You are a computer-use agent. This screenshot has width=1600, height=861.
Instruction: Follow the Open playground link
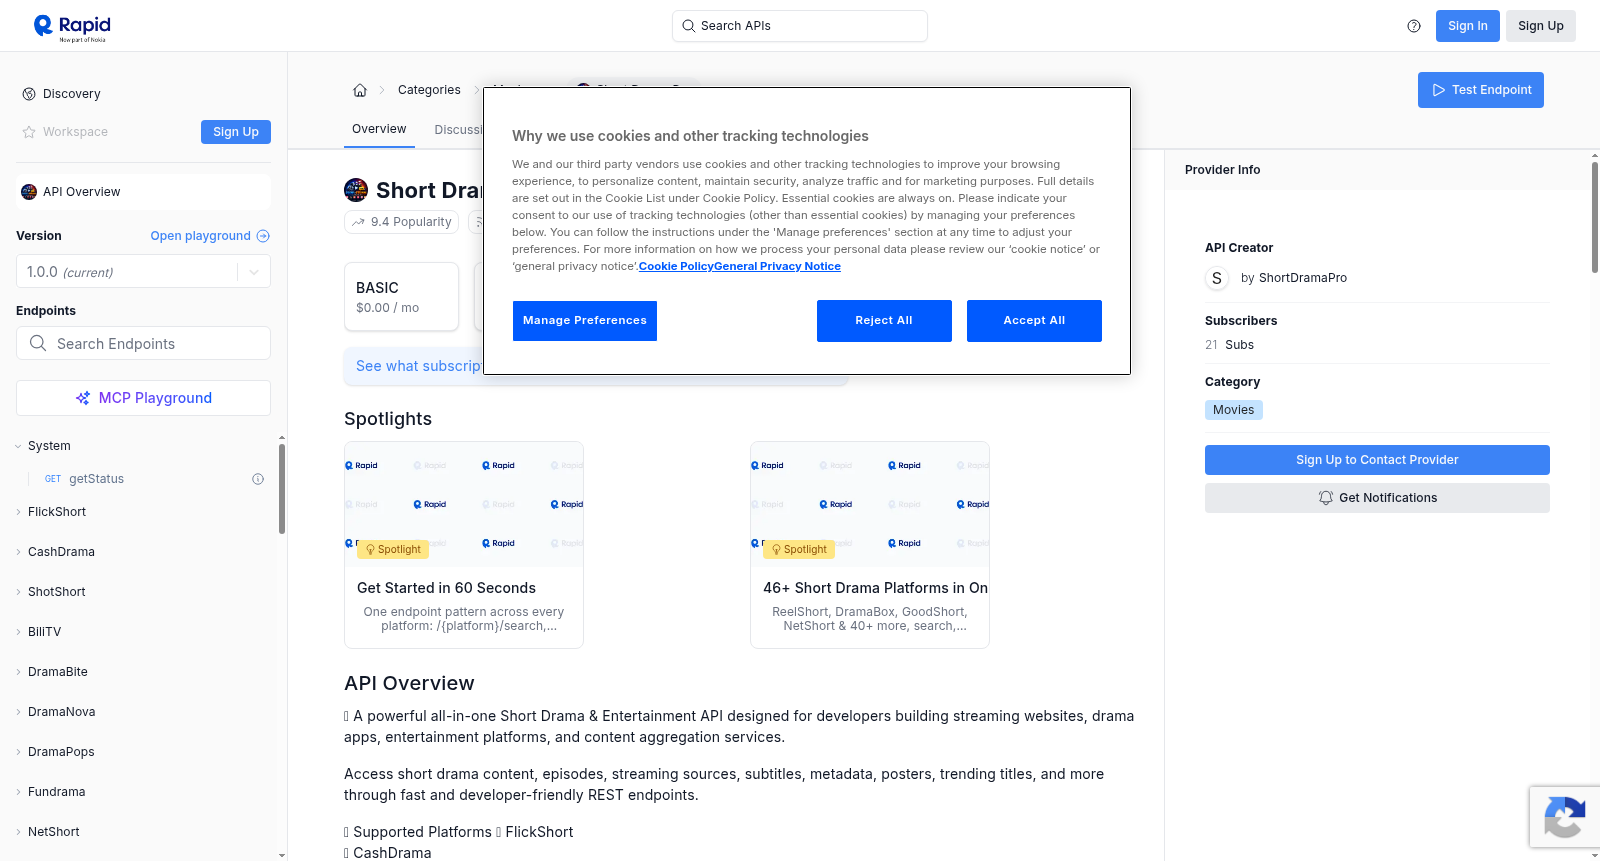(x=210, y=236)
